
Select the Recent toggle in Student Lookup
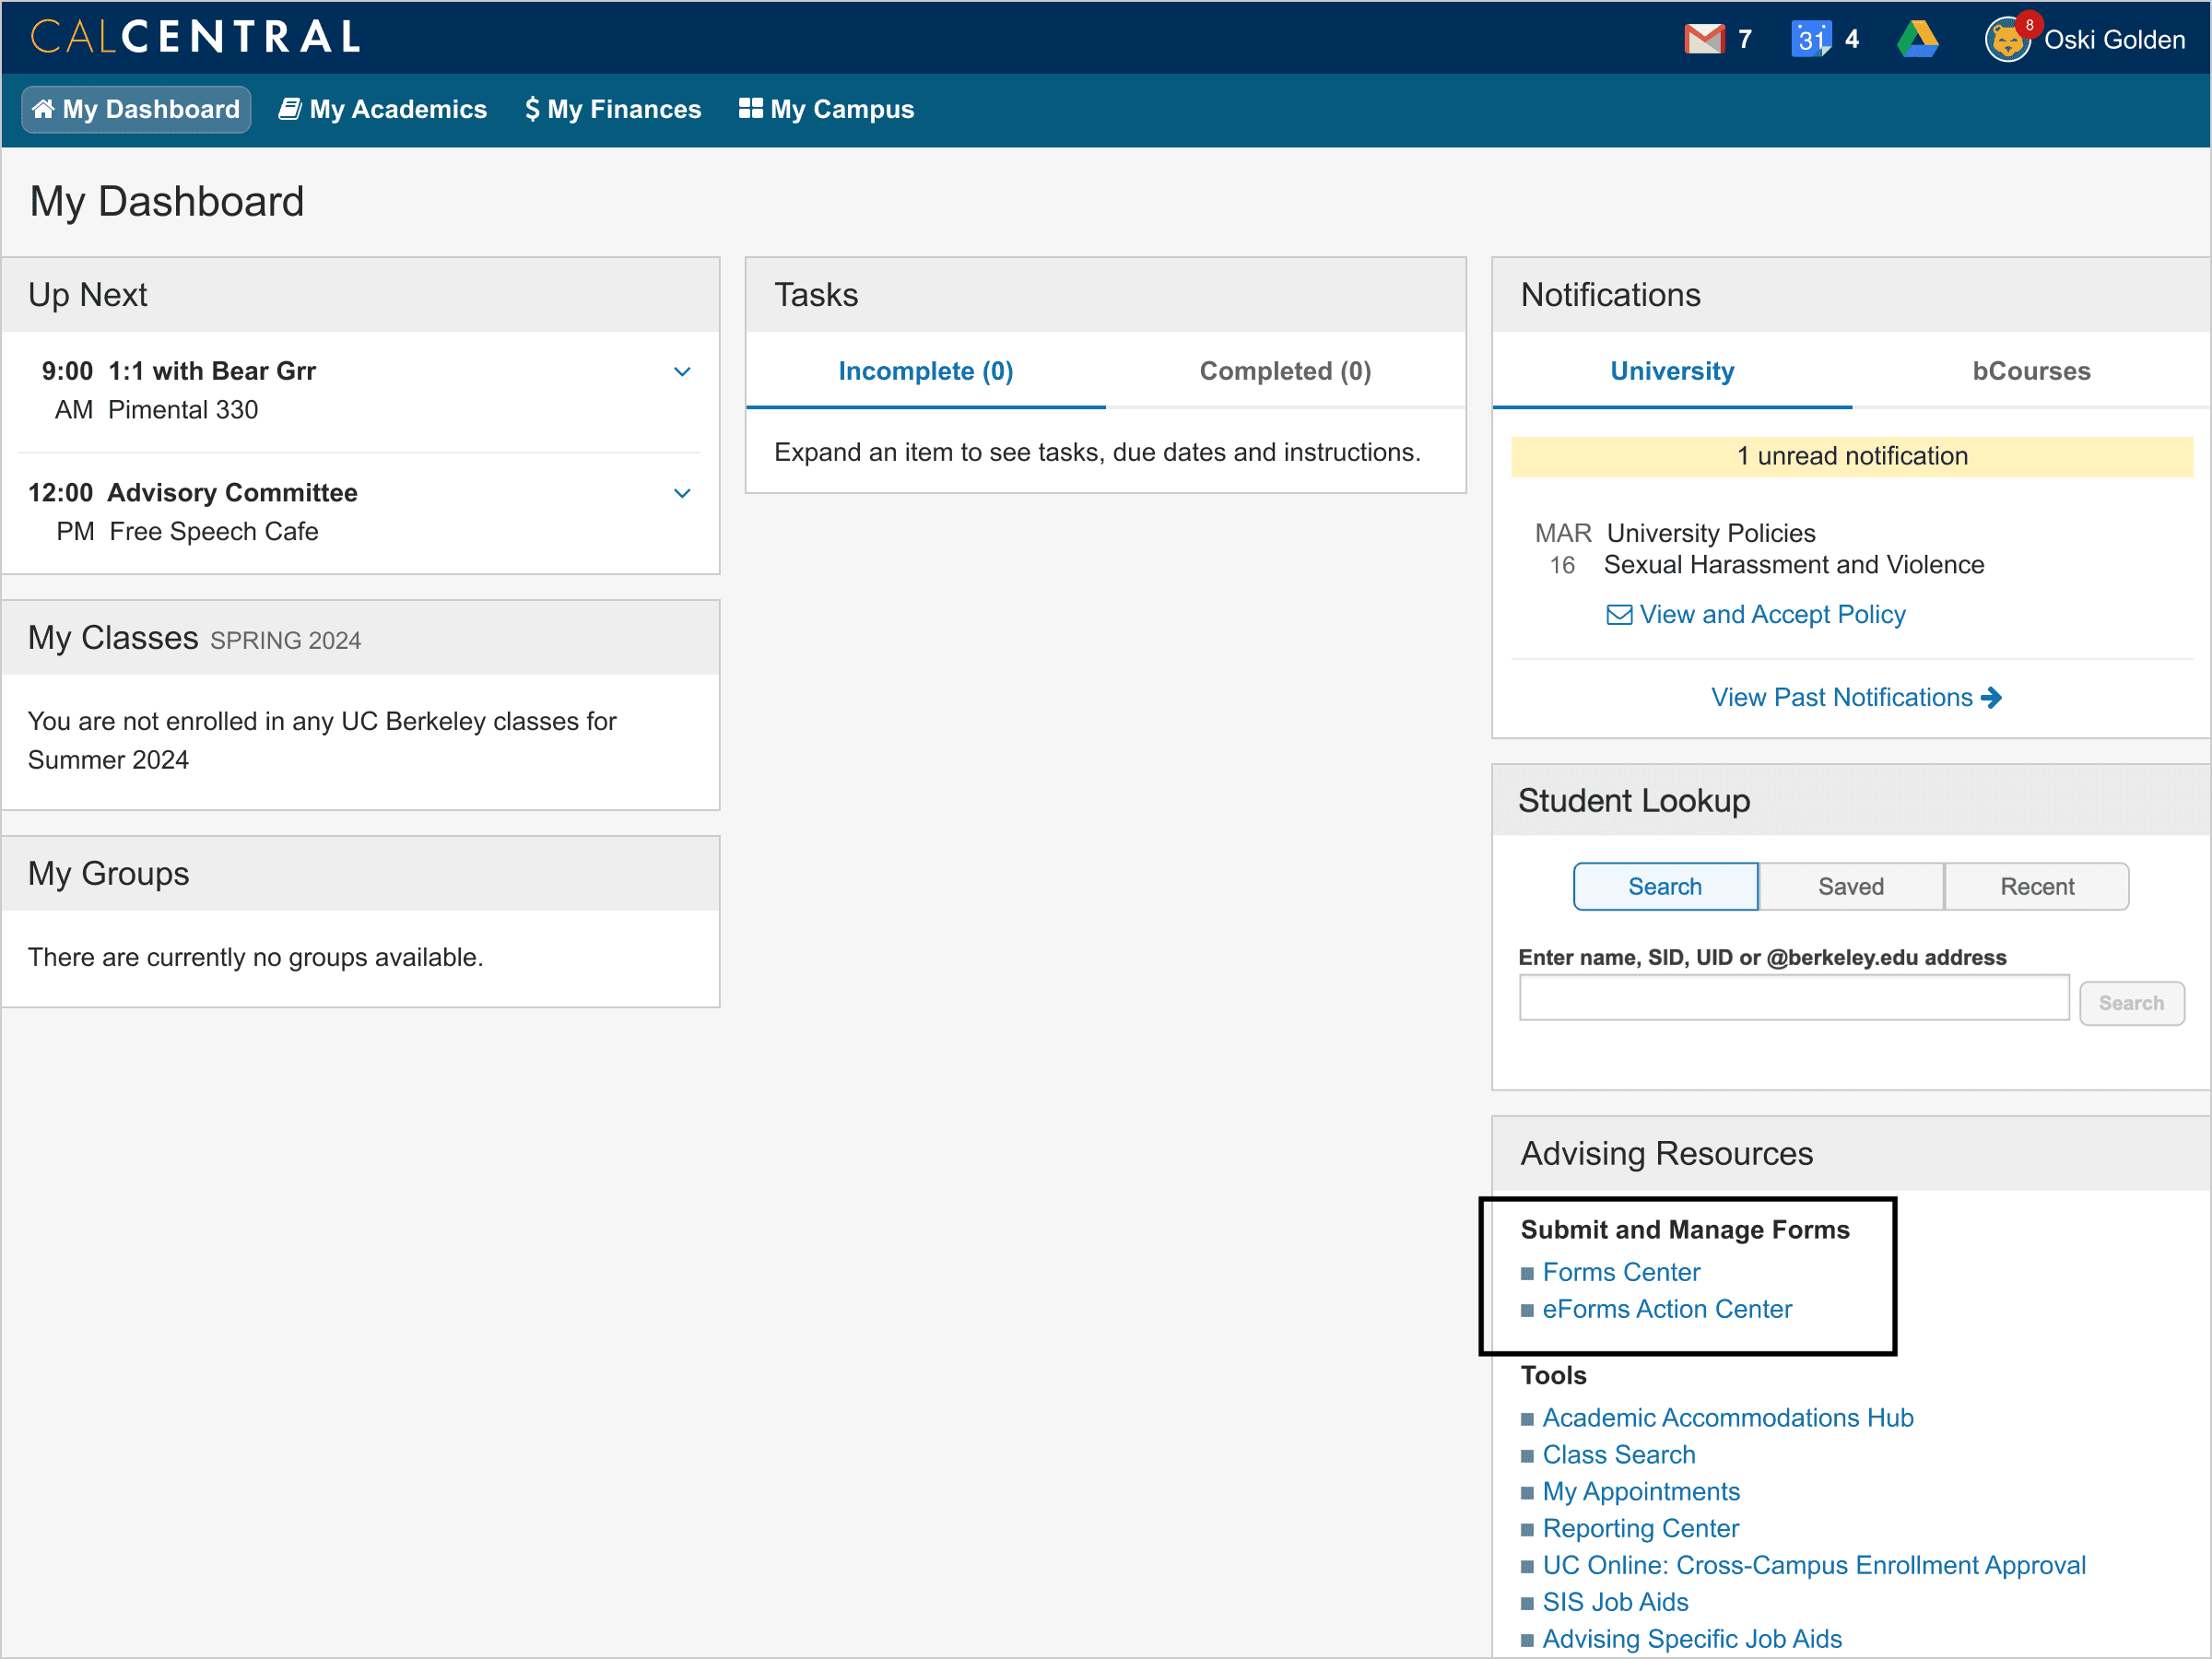click(x=2036, y=887)
